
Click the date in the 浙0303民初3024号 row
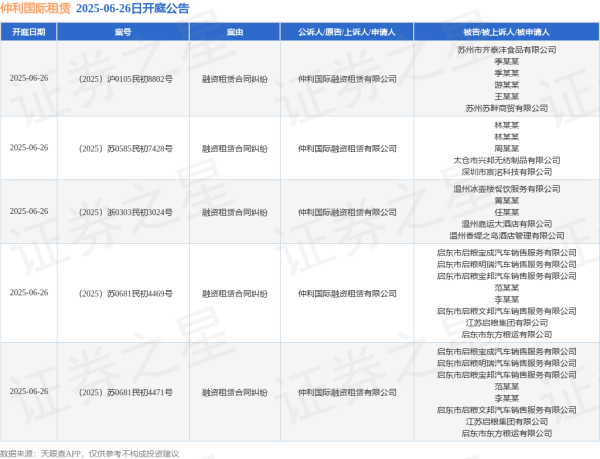click(x=29, y=211)
